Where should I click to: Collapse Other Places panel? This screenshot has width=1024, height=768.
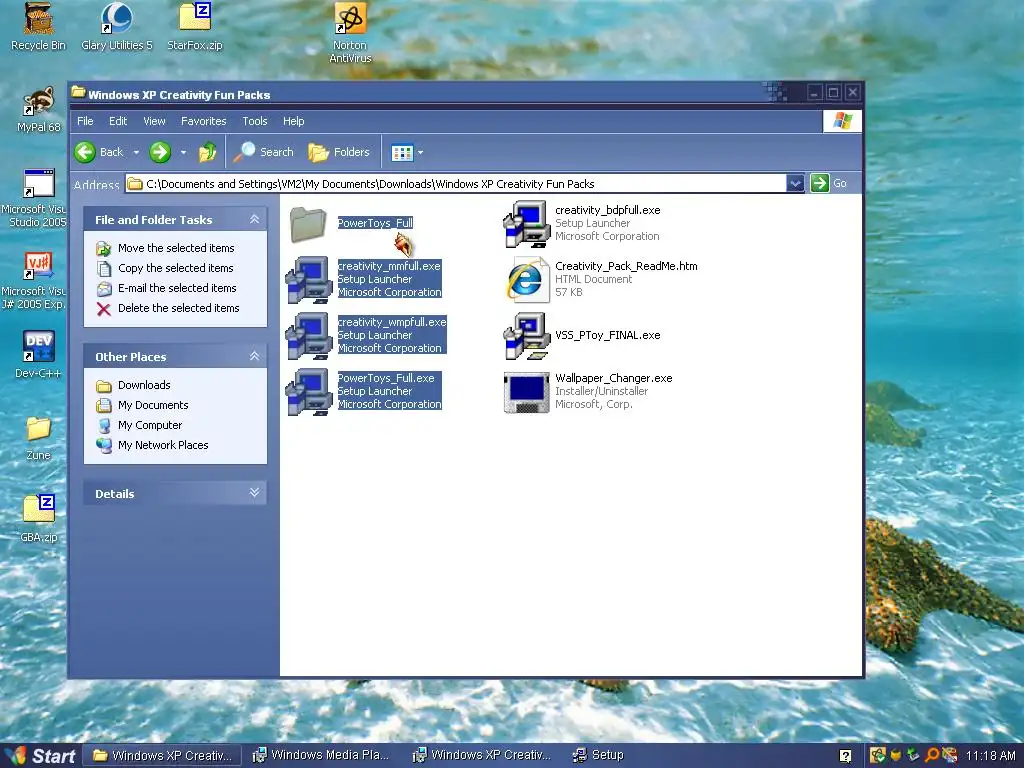click(255, 357)
